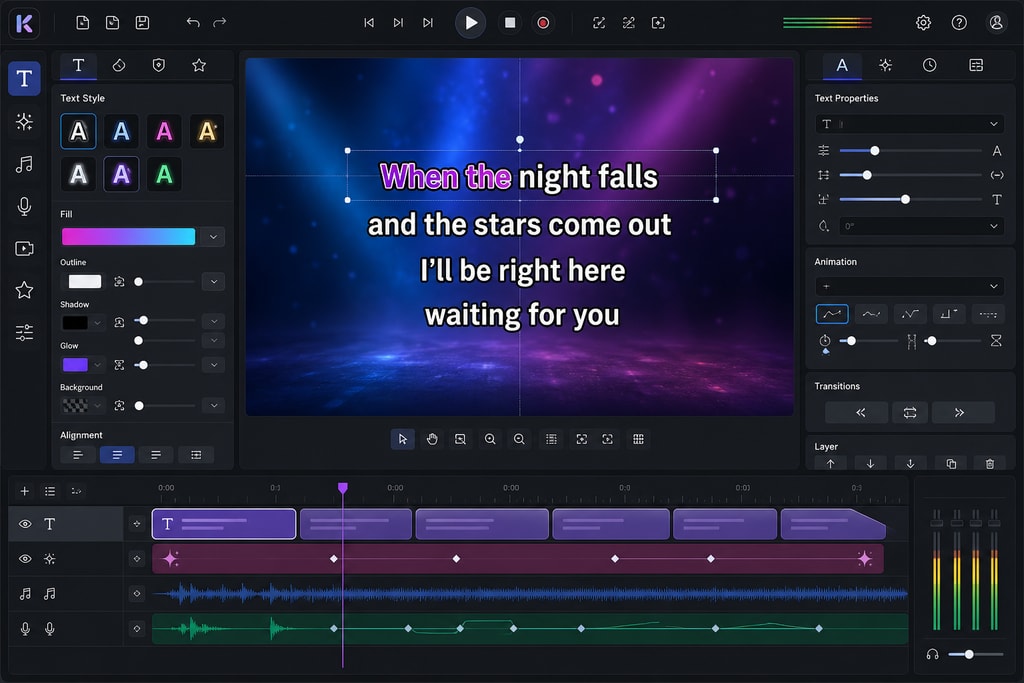Click the purple glow color swatch
Viewport: 1024px width, 683px height.
click(x=75, y=365)
